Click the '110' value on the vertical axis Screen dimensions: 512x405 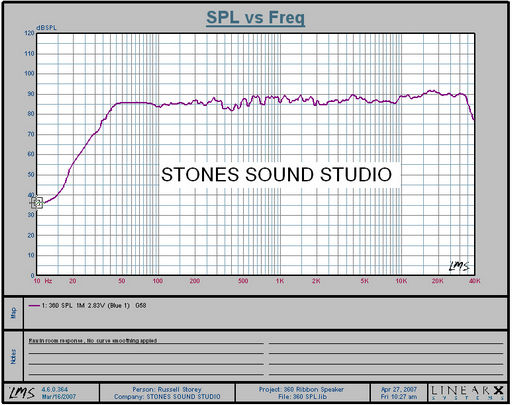29,53
